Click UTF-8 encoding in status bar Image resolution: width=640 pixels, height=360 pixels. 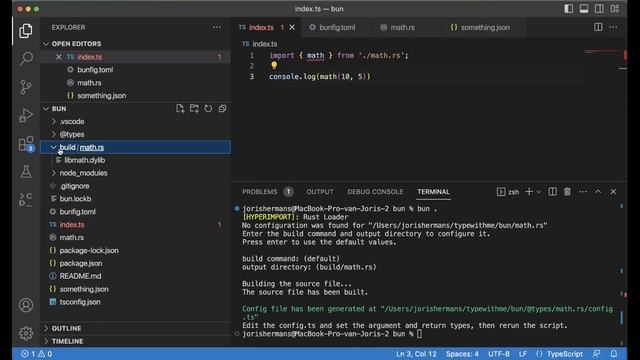[499, 354]
